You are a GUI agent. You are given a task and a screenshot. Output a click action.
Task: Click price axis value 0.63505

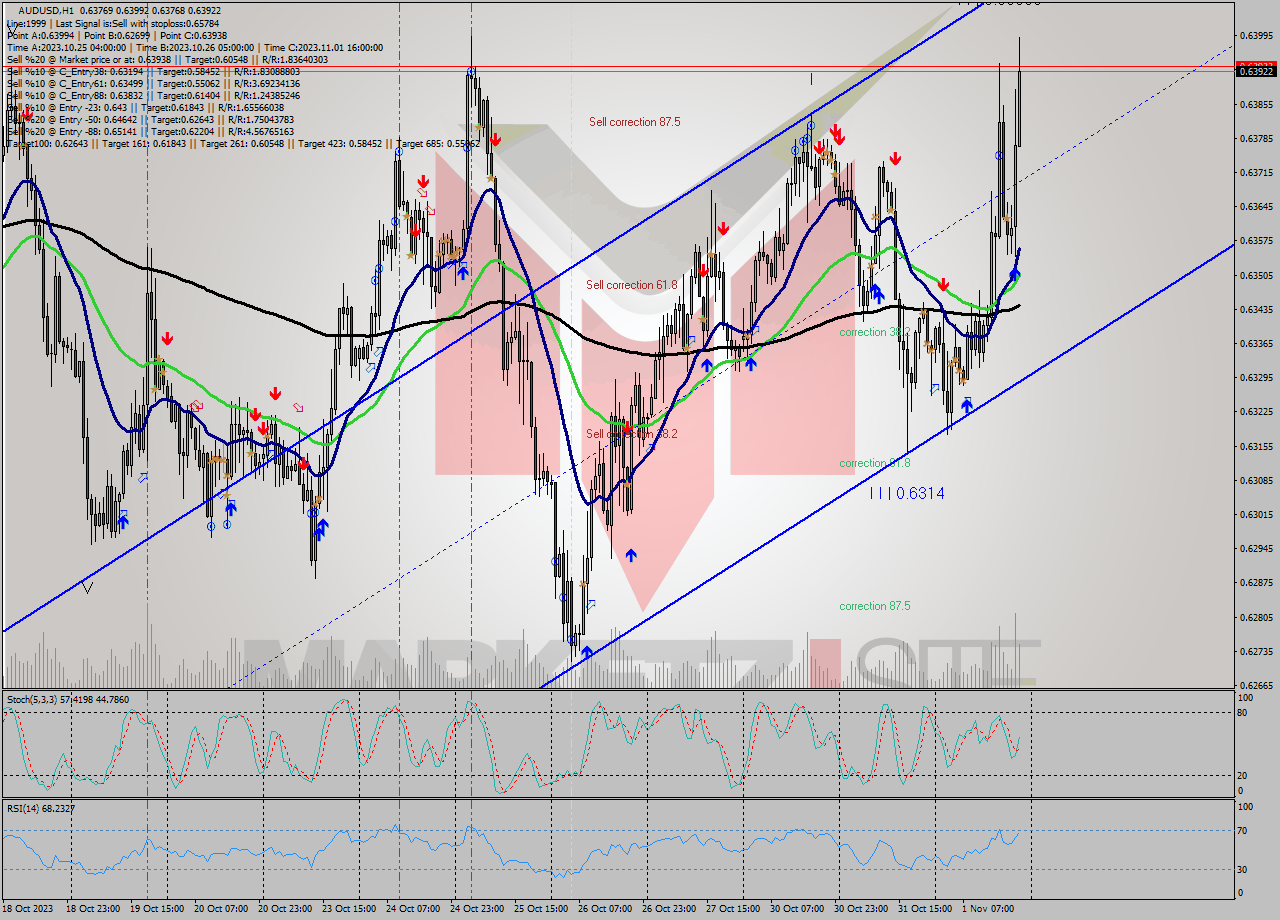point(1256,275)
